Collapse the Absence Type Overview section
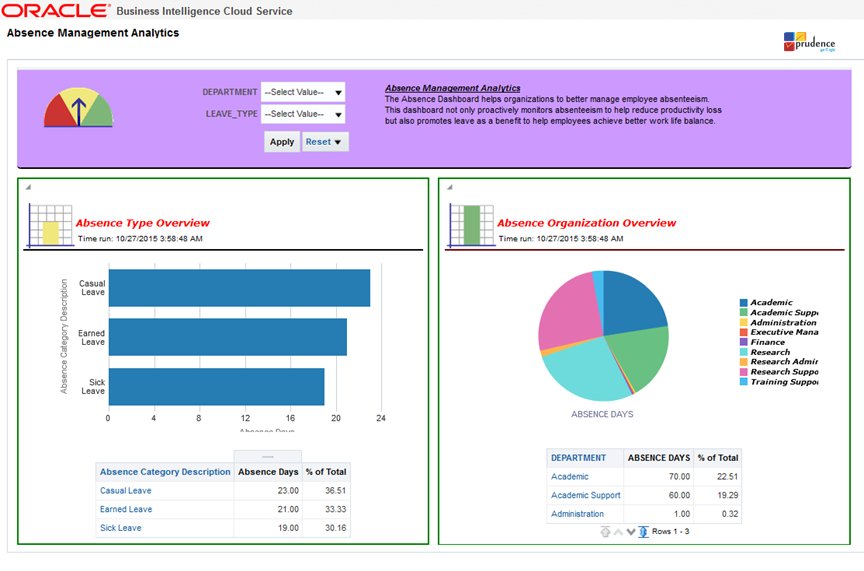The image size is (864, 571). [28, 187]
